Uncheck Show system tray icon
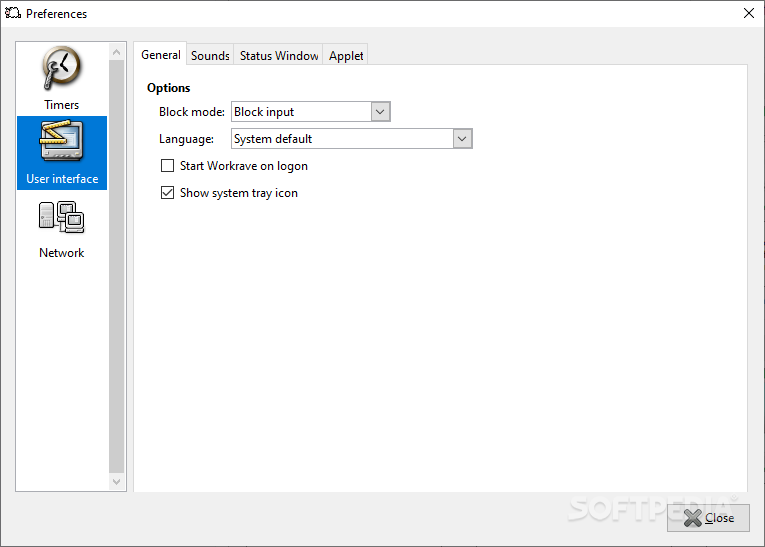 click(x=167, y=193)
